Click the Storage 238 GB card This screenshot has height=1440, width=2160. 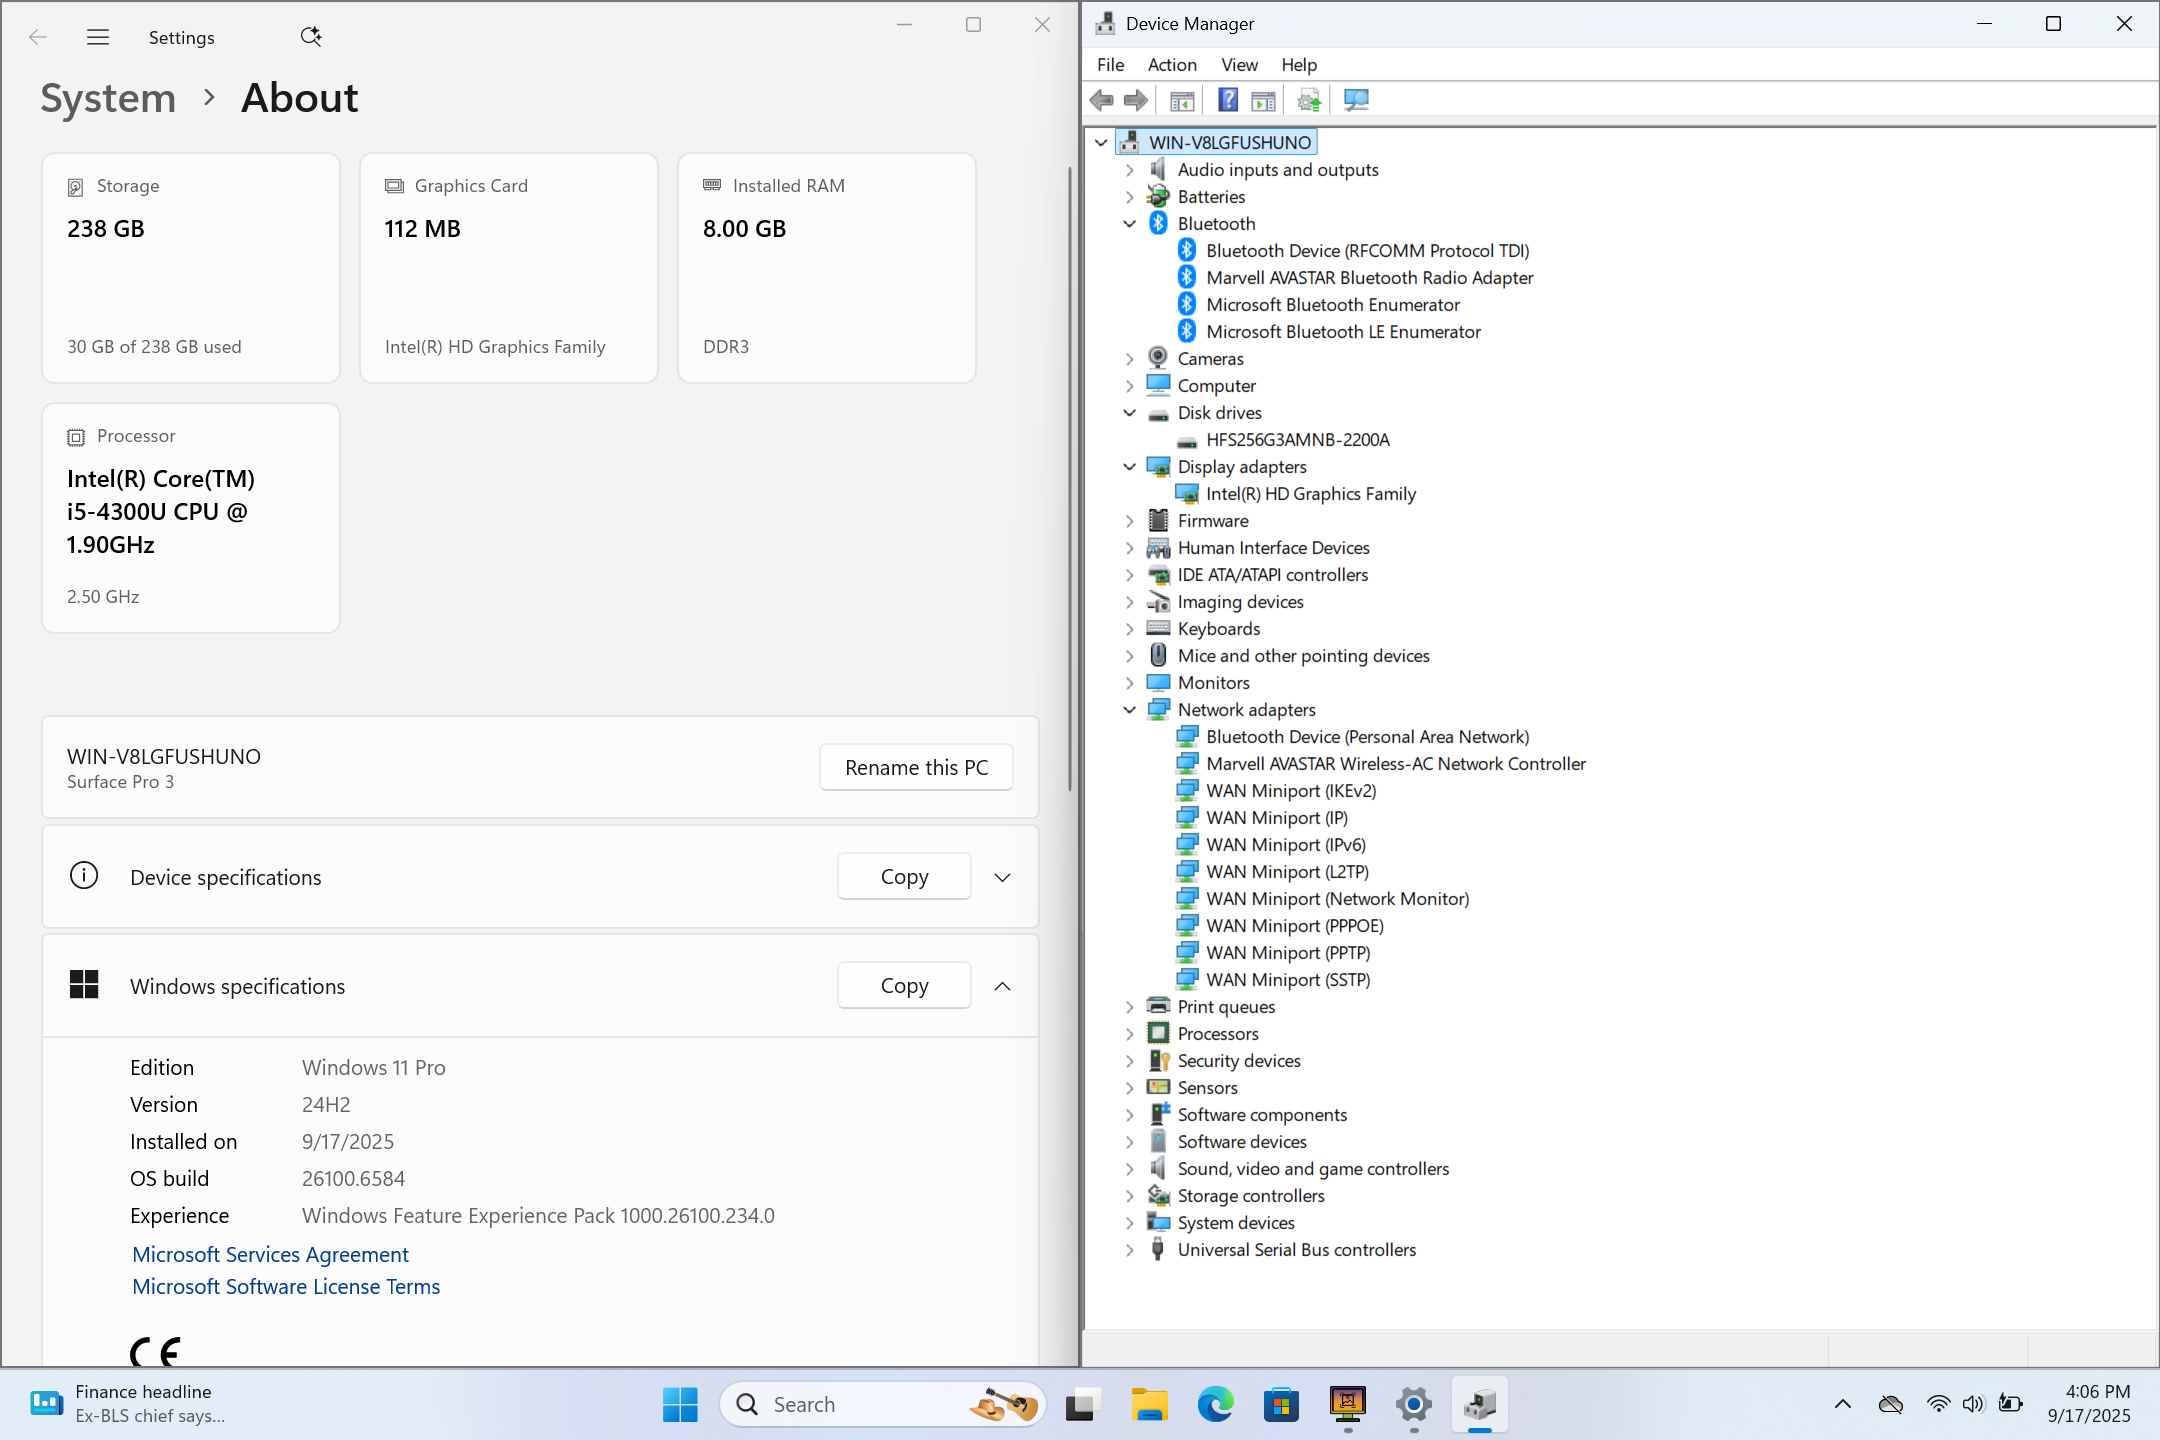191,268
